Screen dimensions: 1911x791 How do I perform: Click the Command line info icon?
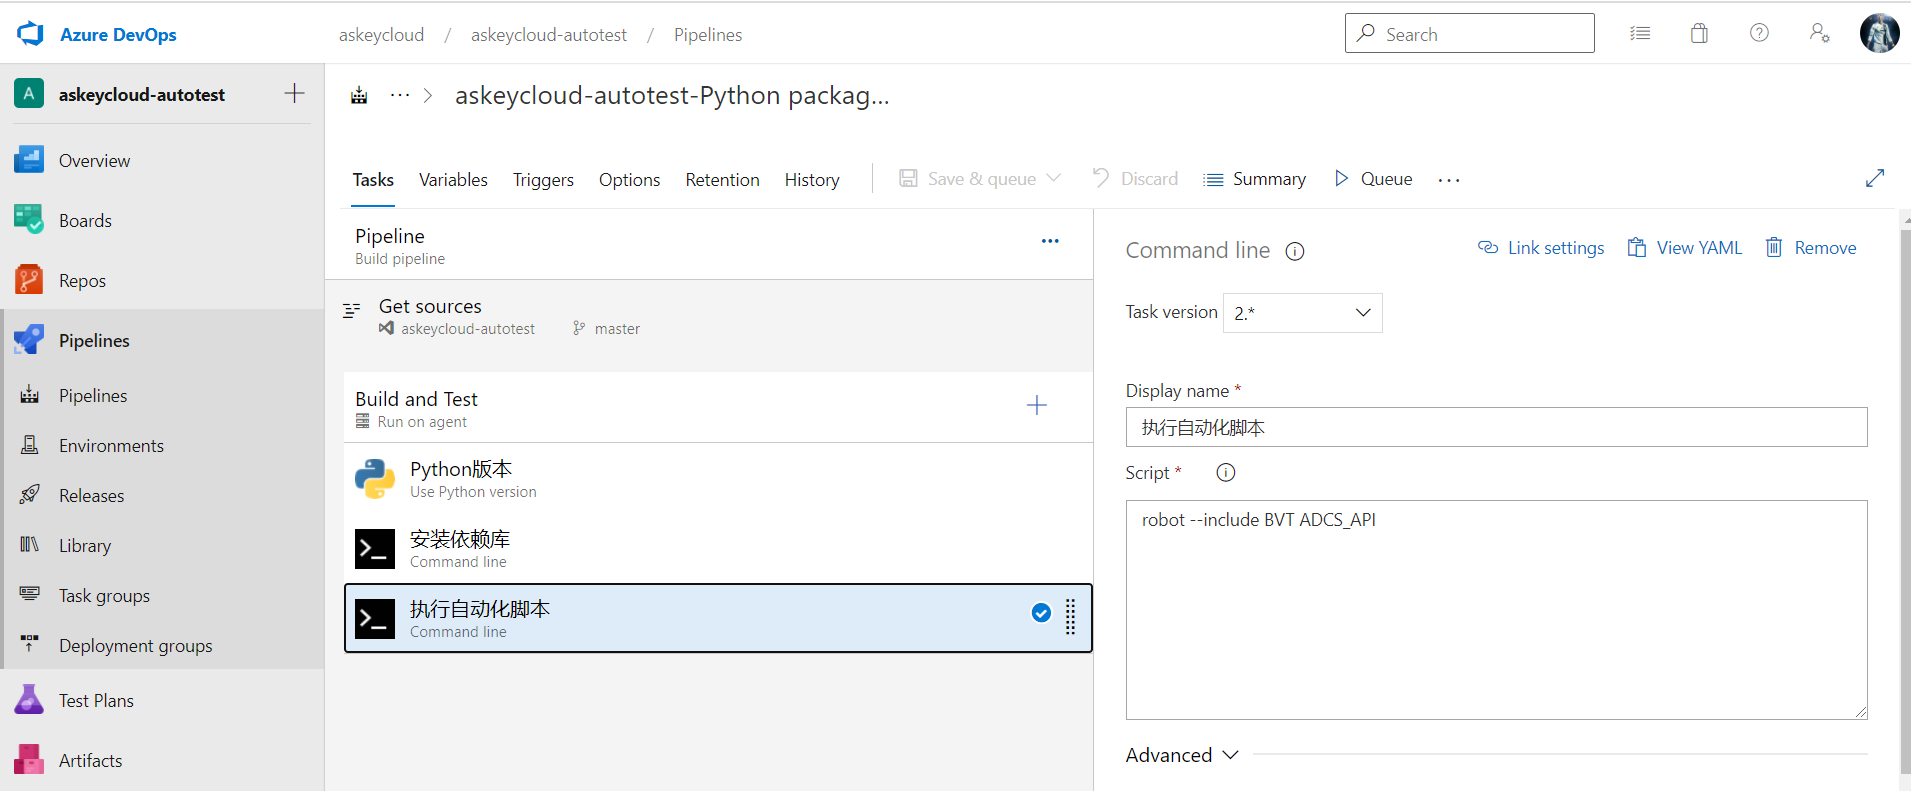(1295, 251)
